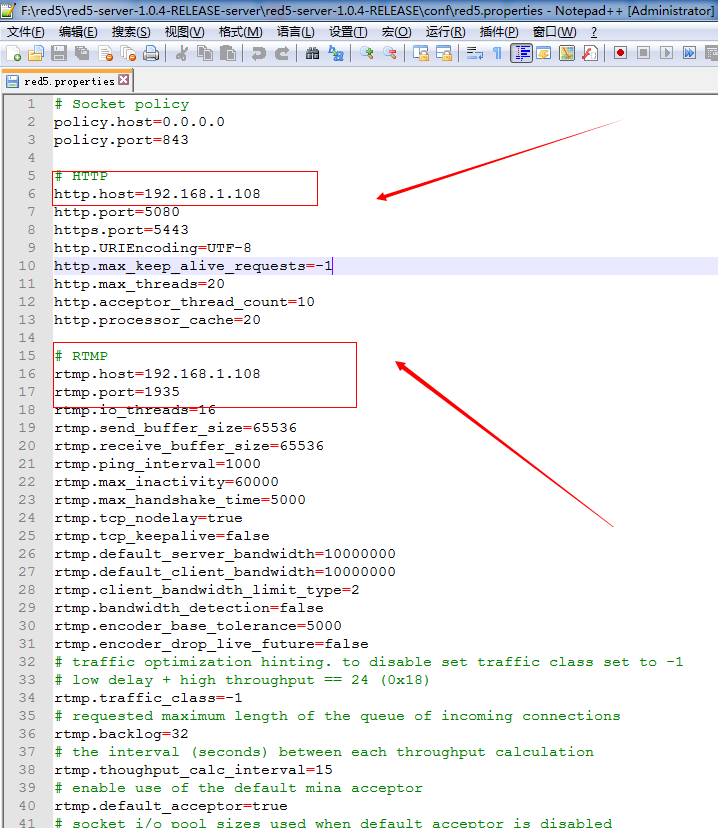Click the Zoom In magnifier icon
718x828 pixels.
tap(366, 53)
